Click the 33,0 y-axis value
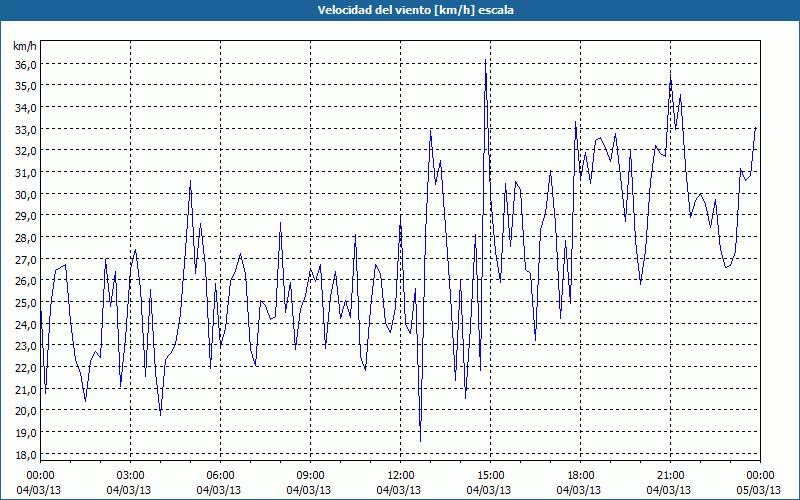 25,130
